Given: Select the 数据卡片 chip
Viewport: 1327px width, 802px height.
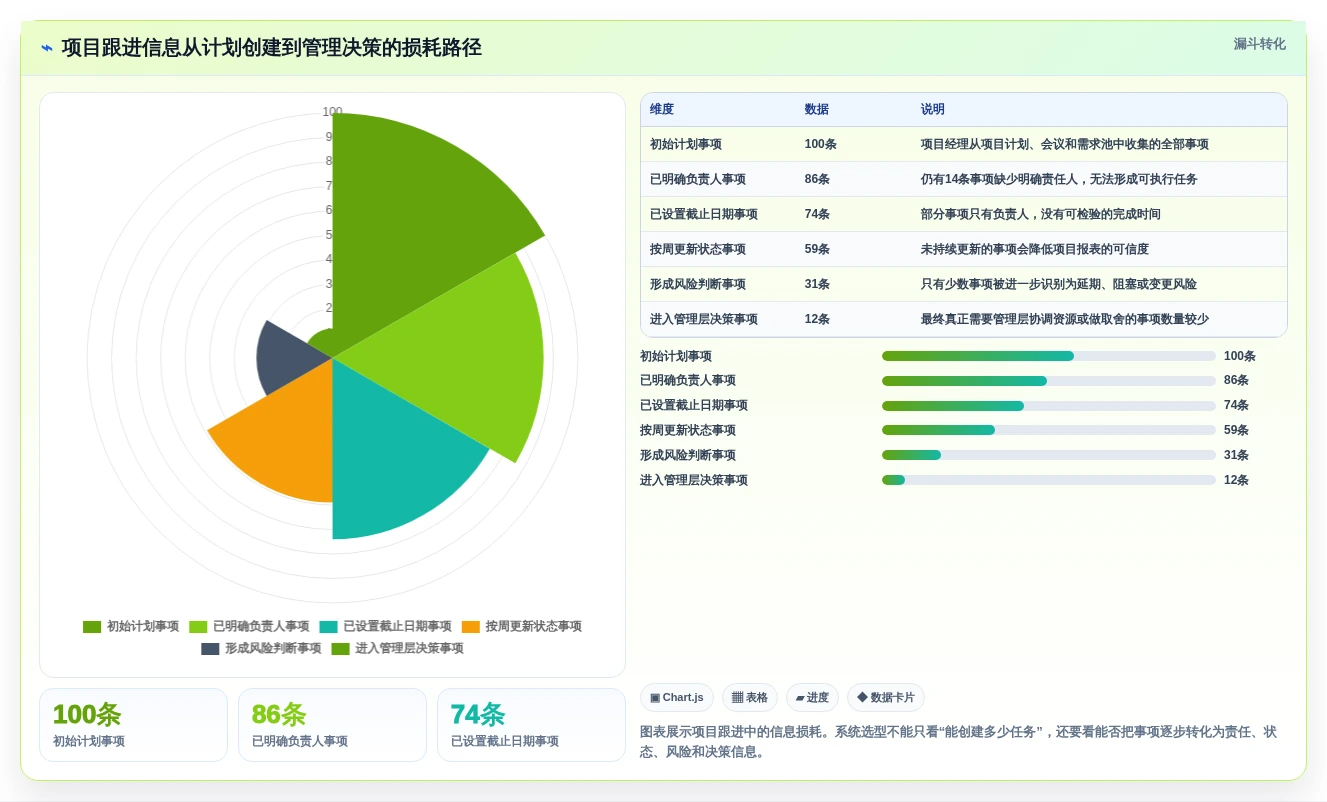Looking at the screenshot, I should point(886,698).
